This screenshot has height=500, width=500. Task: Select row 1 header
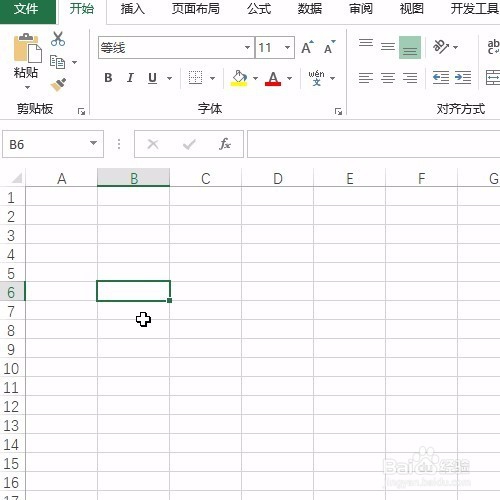(x=12, y=197)
